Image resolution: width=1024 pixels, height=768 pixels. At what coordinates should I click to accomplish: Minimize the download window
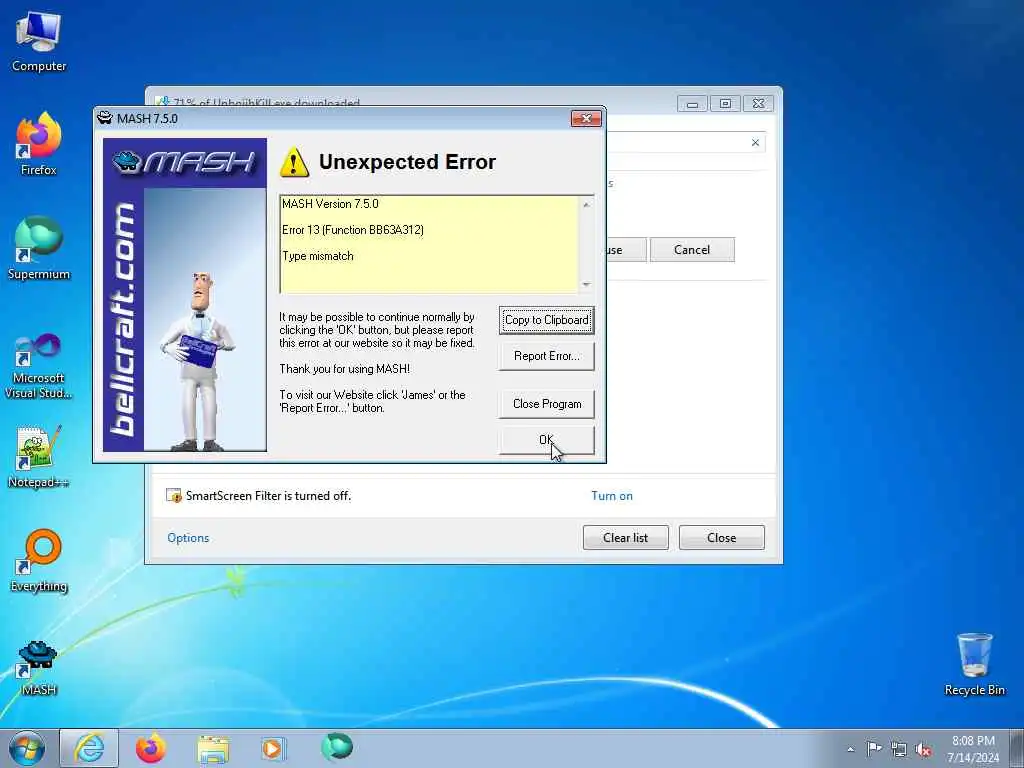coord(692,104)
